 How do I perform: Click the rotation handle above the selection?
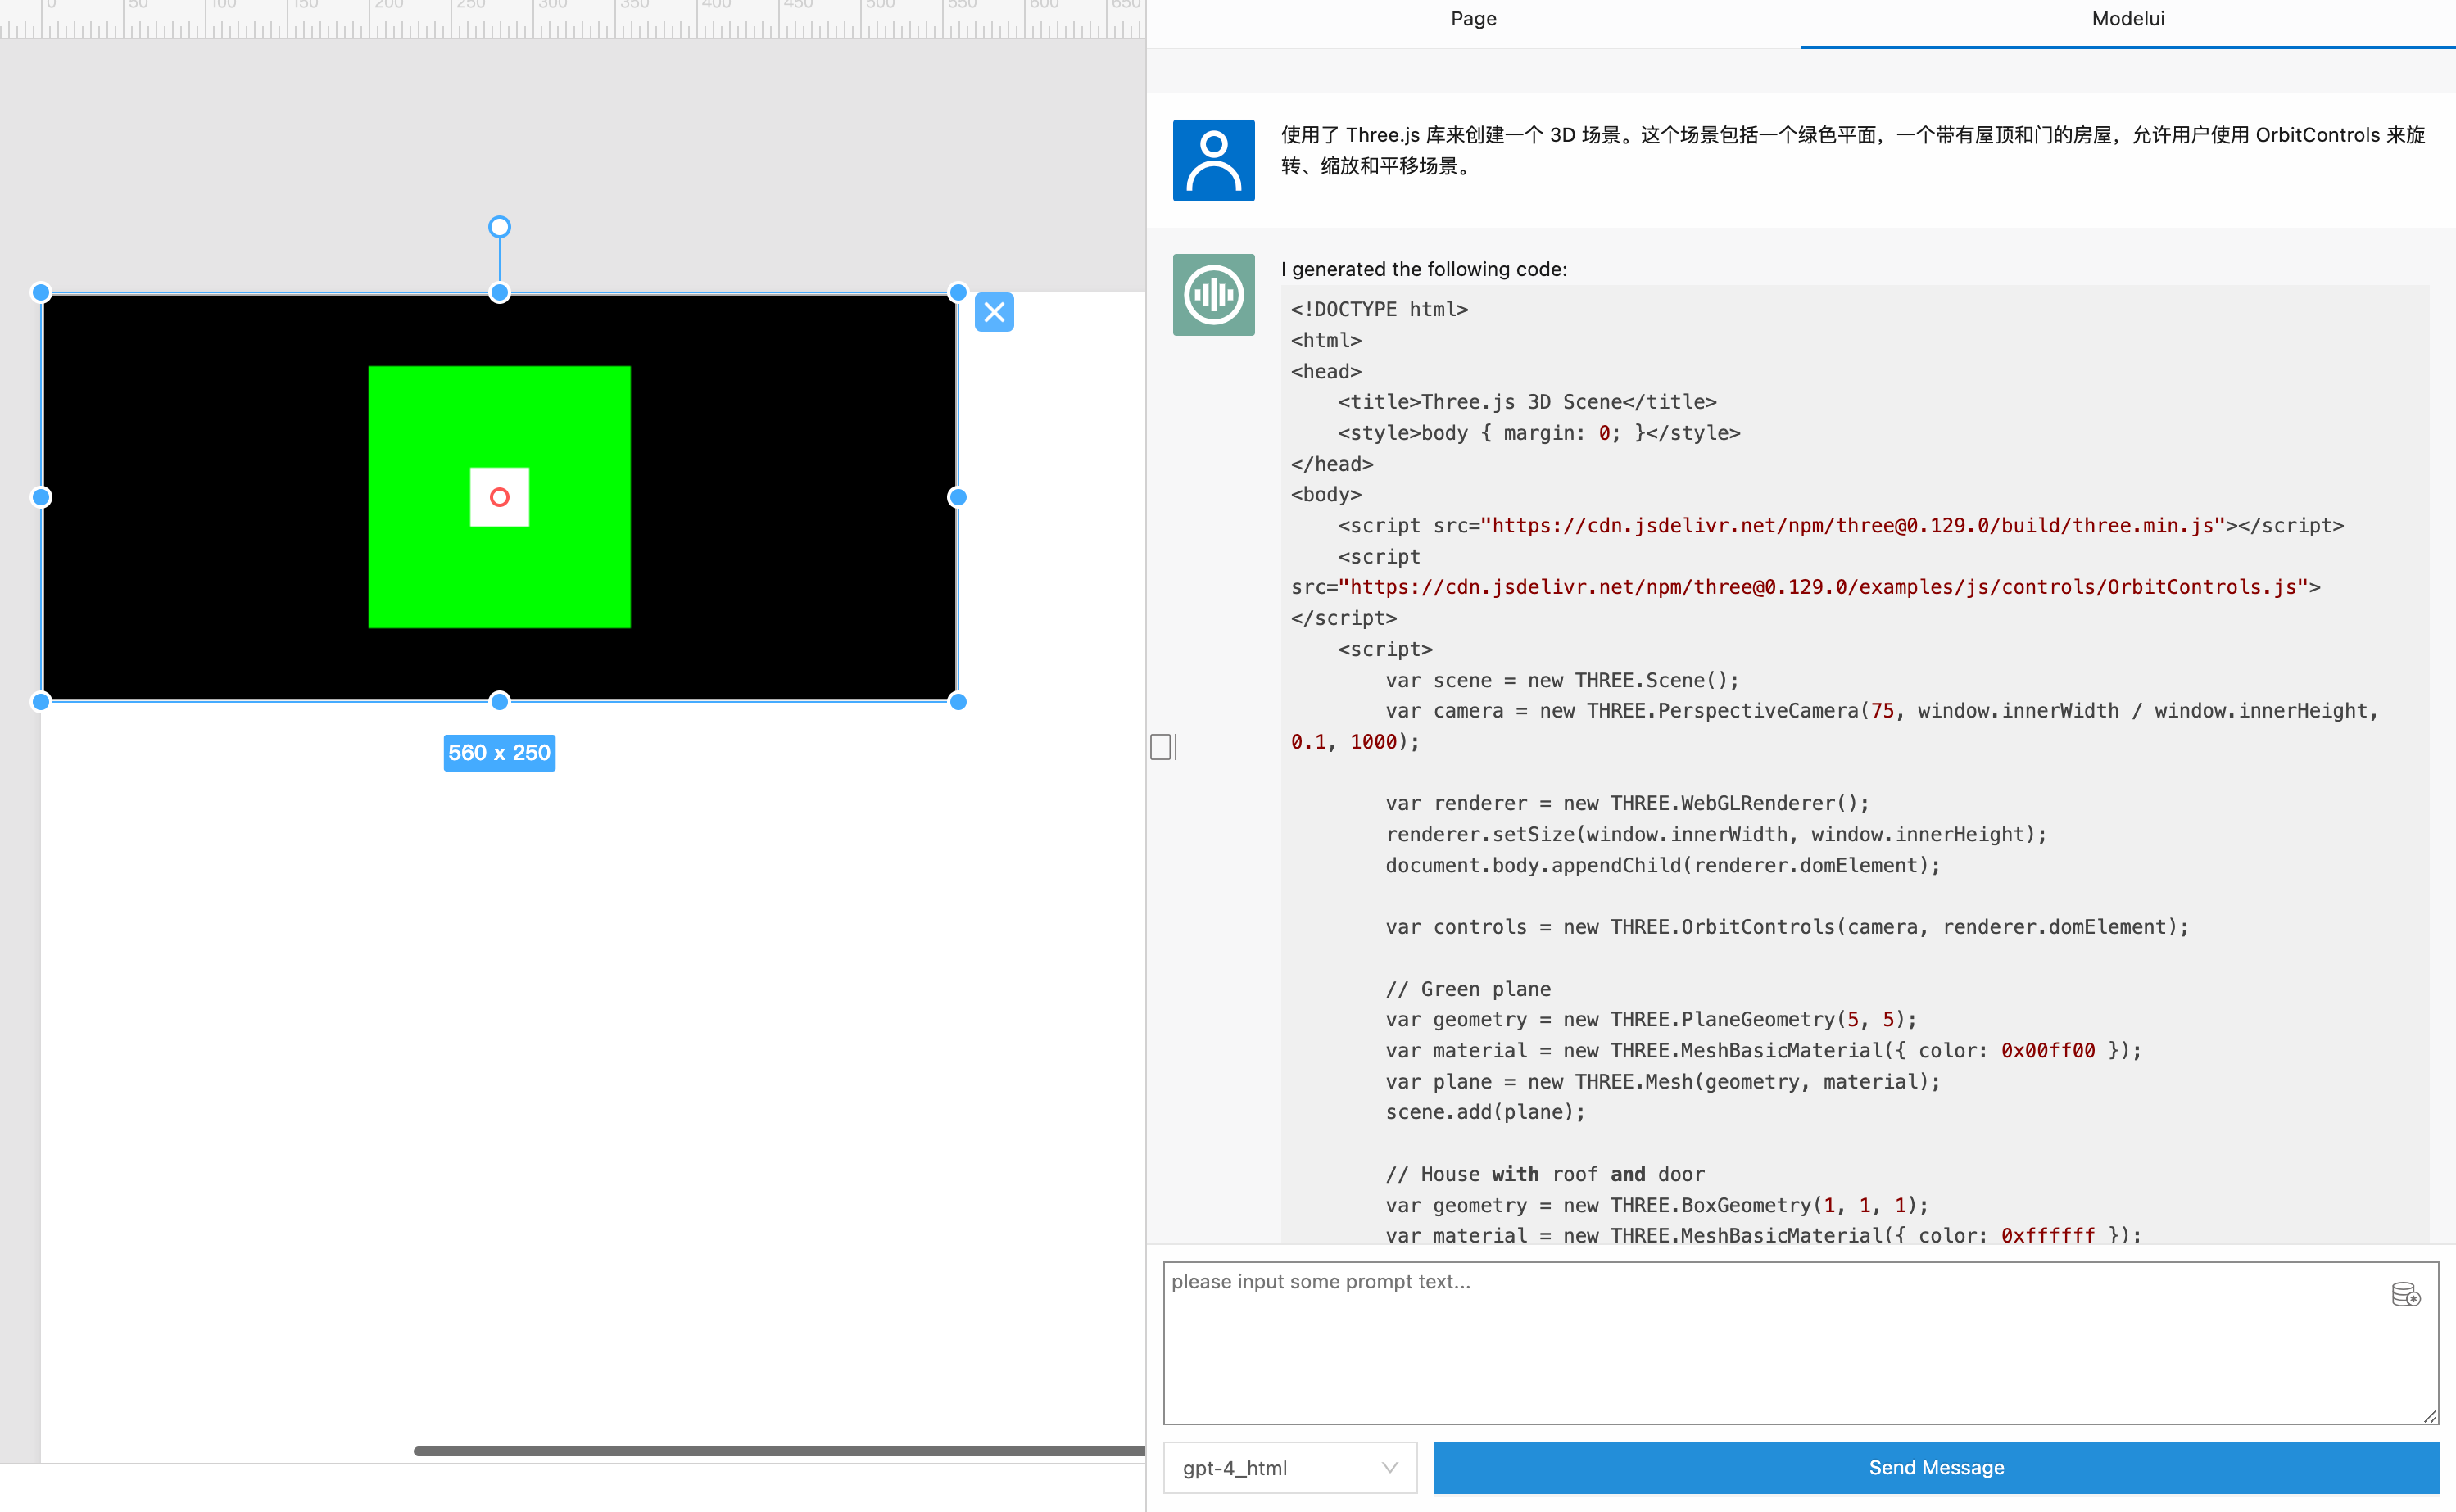[499, 227]
